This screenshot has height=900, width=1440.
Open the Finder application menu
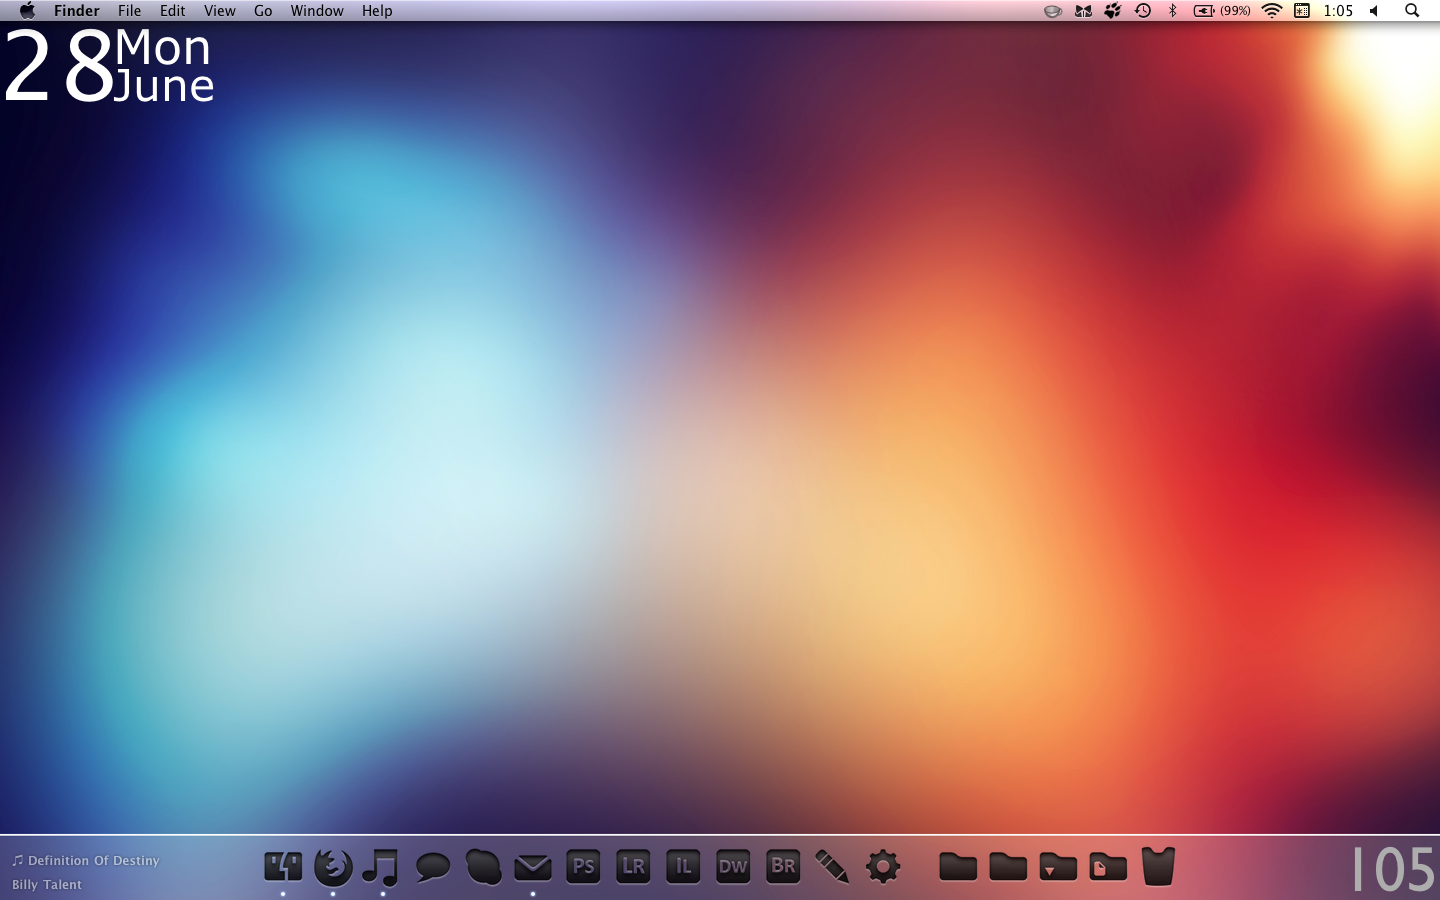click(x=77, y=11)
